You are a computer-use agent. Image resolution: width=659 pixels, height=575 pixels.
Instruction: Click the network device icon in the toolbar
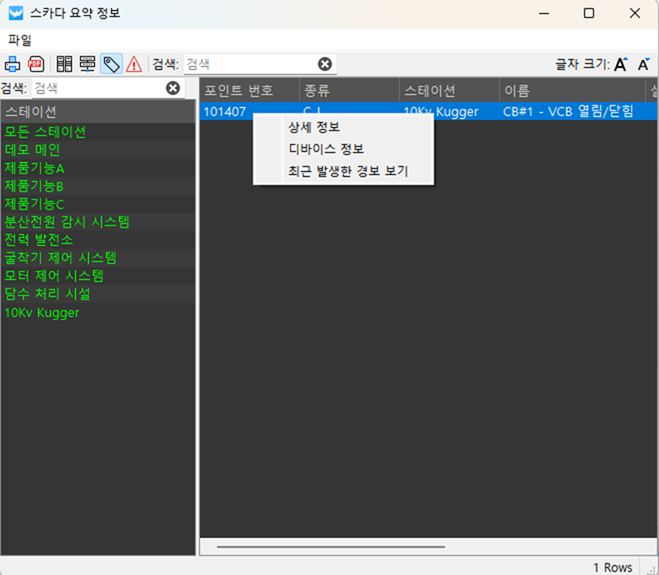pos(88,64)
